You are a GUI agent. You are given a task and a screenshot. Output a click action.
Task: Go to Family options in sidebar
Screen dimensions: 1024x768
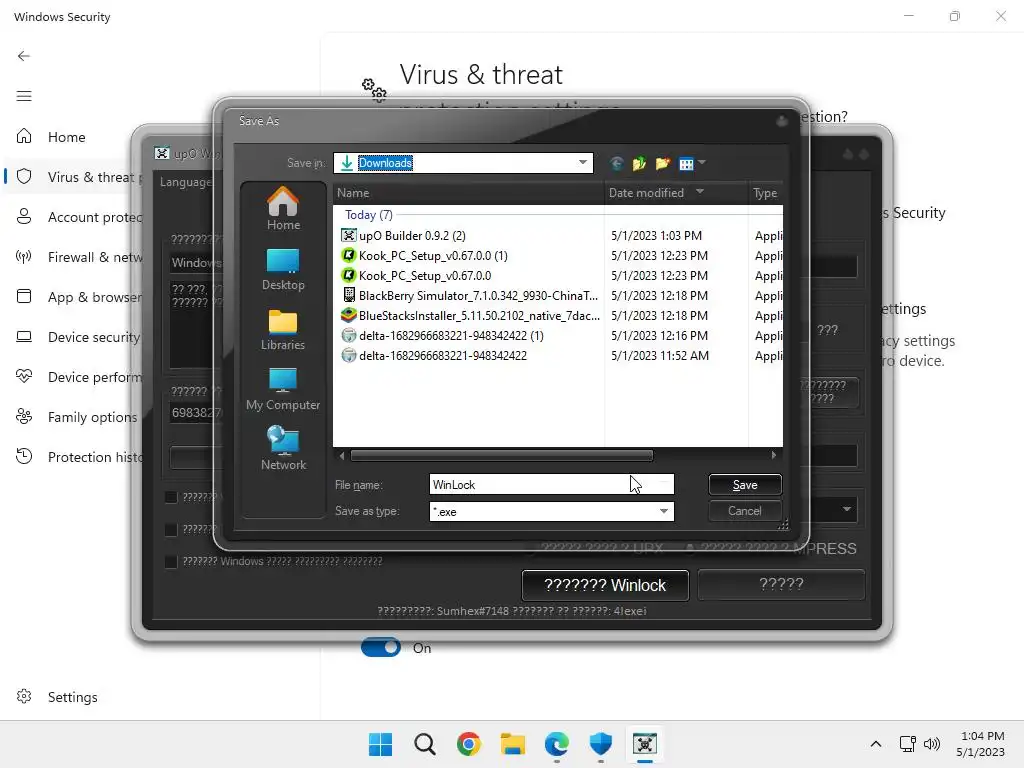click(72, 417)
